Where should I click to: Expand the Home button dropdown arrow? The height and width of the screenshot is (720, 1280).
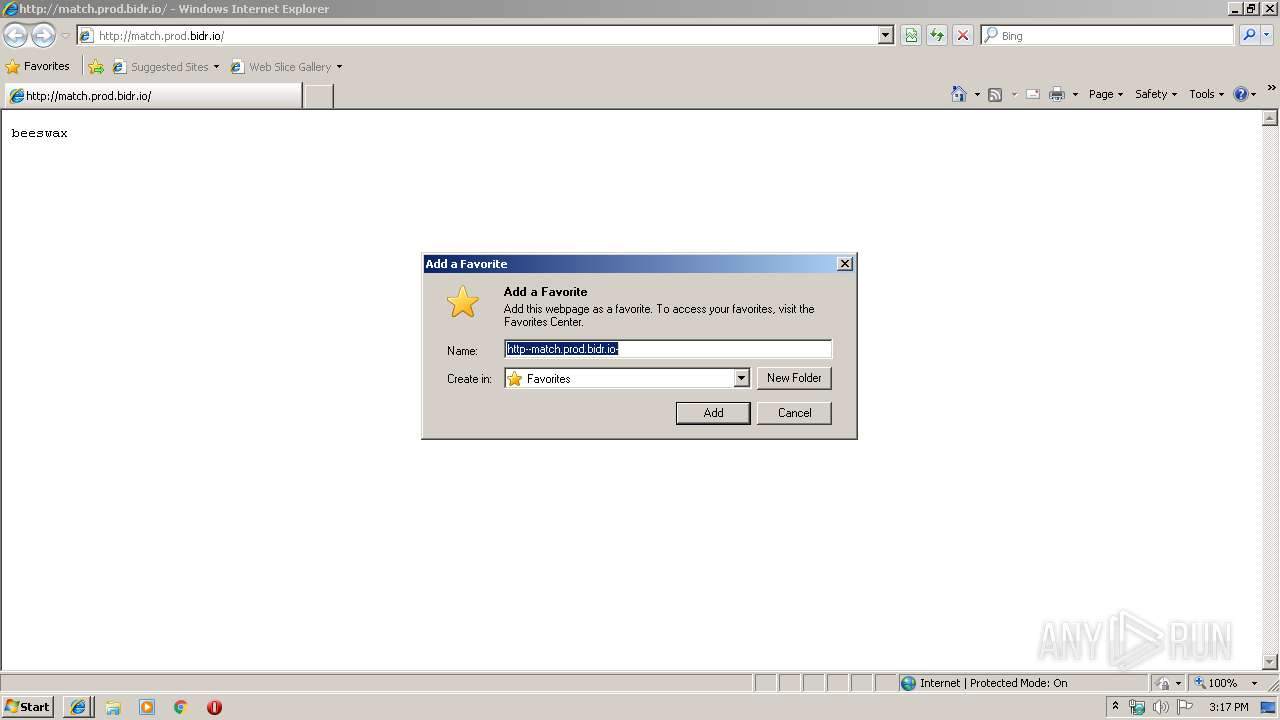(977, 94)
